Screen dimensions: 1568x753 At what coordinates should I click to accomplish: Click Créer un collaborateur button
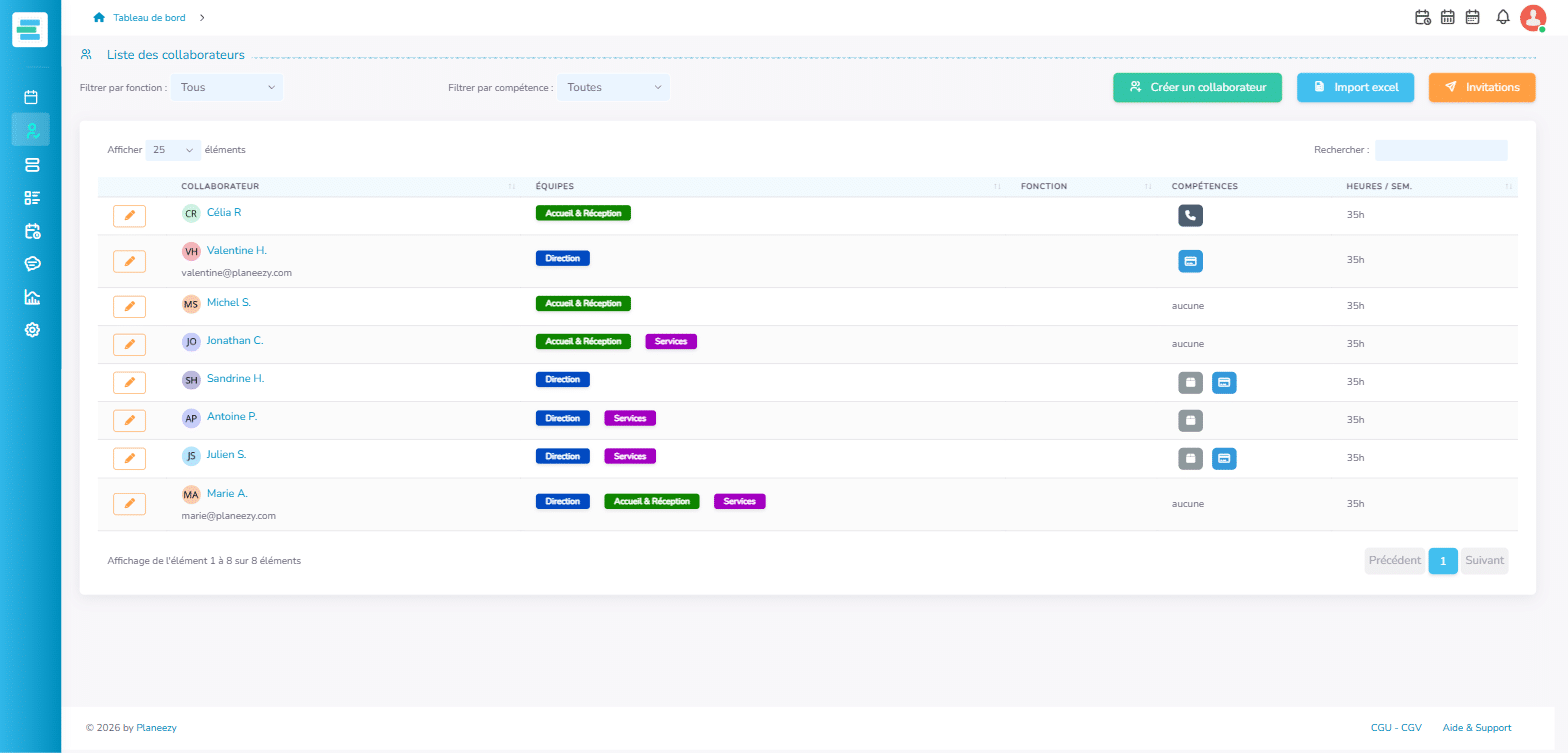pyautogui.click(x=1197, y=87)
